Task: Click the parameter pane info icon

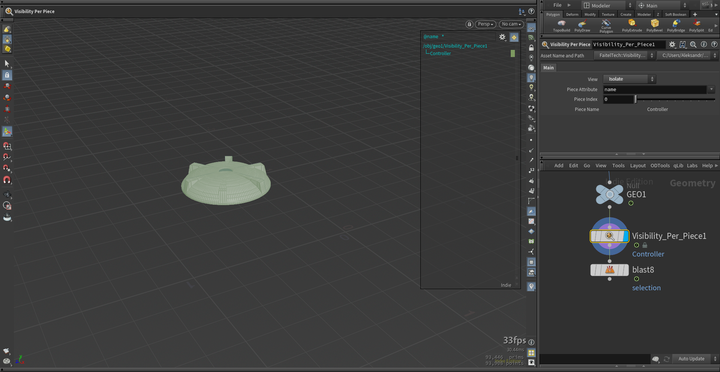Action: tap(703, 45)
